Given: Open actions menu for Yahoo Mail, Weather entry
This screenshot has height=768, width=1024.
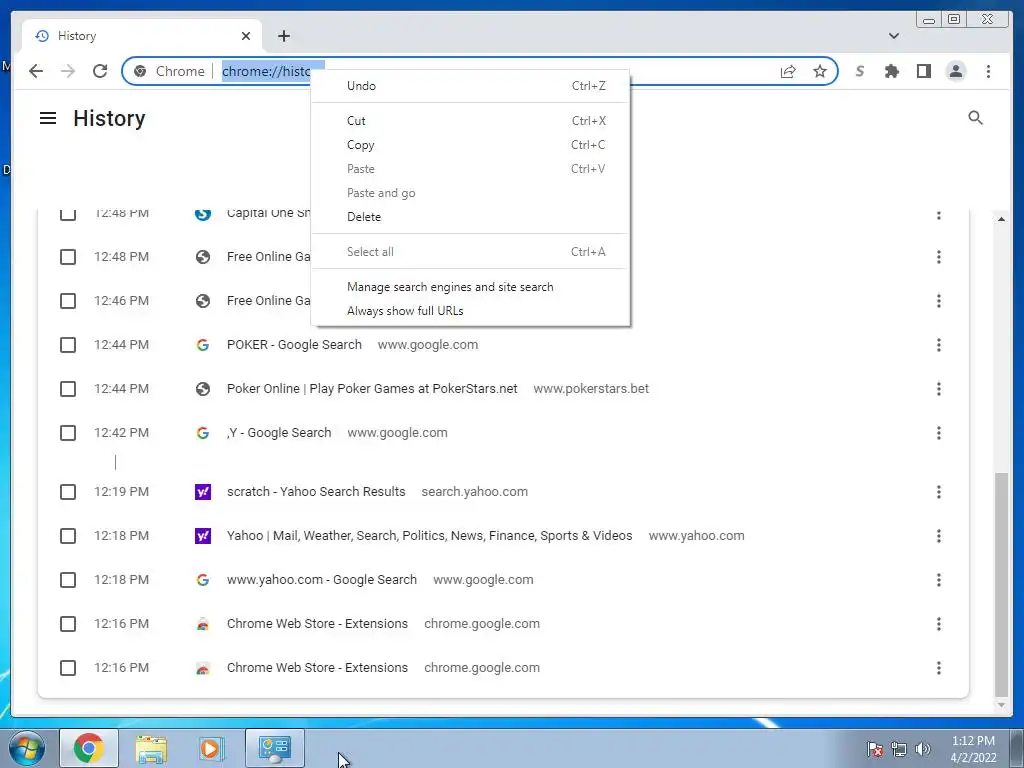Looking at the screenshot, I should click(938, 536).
